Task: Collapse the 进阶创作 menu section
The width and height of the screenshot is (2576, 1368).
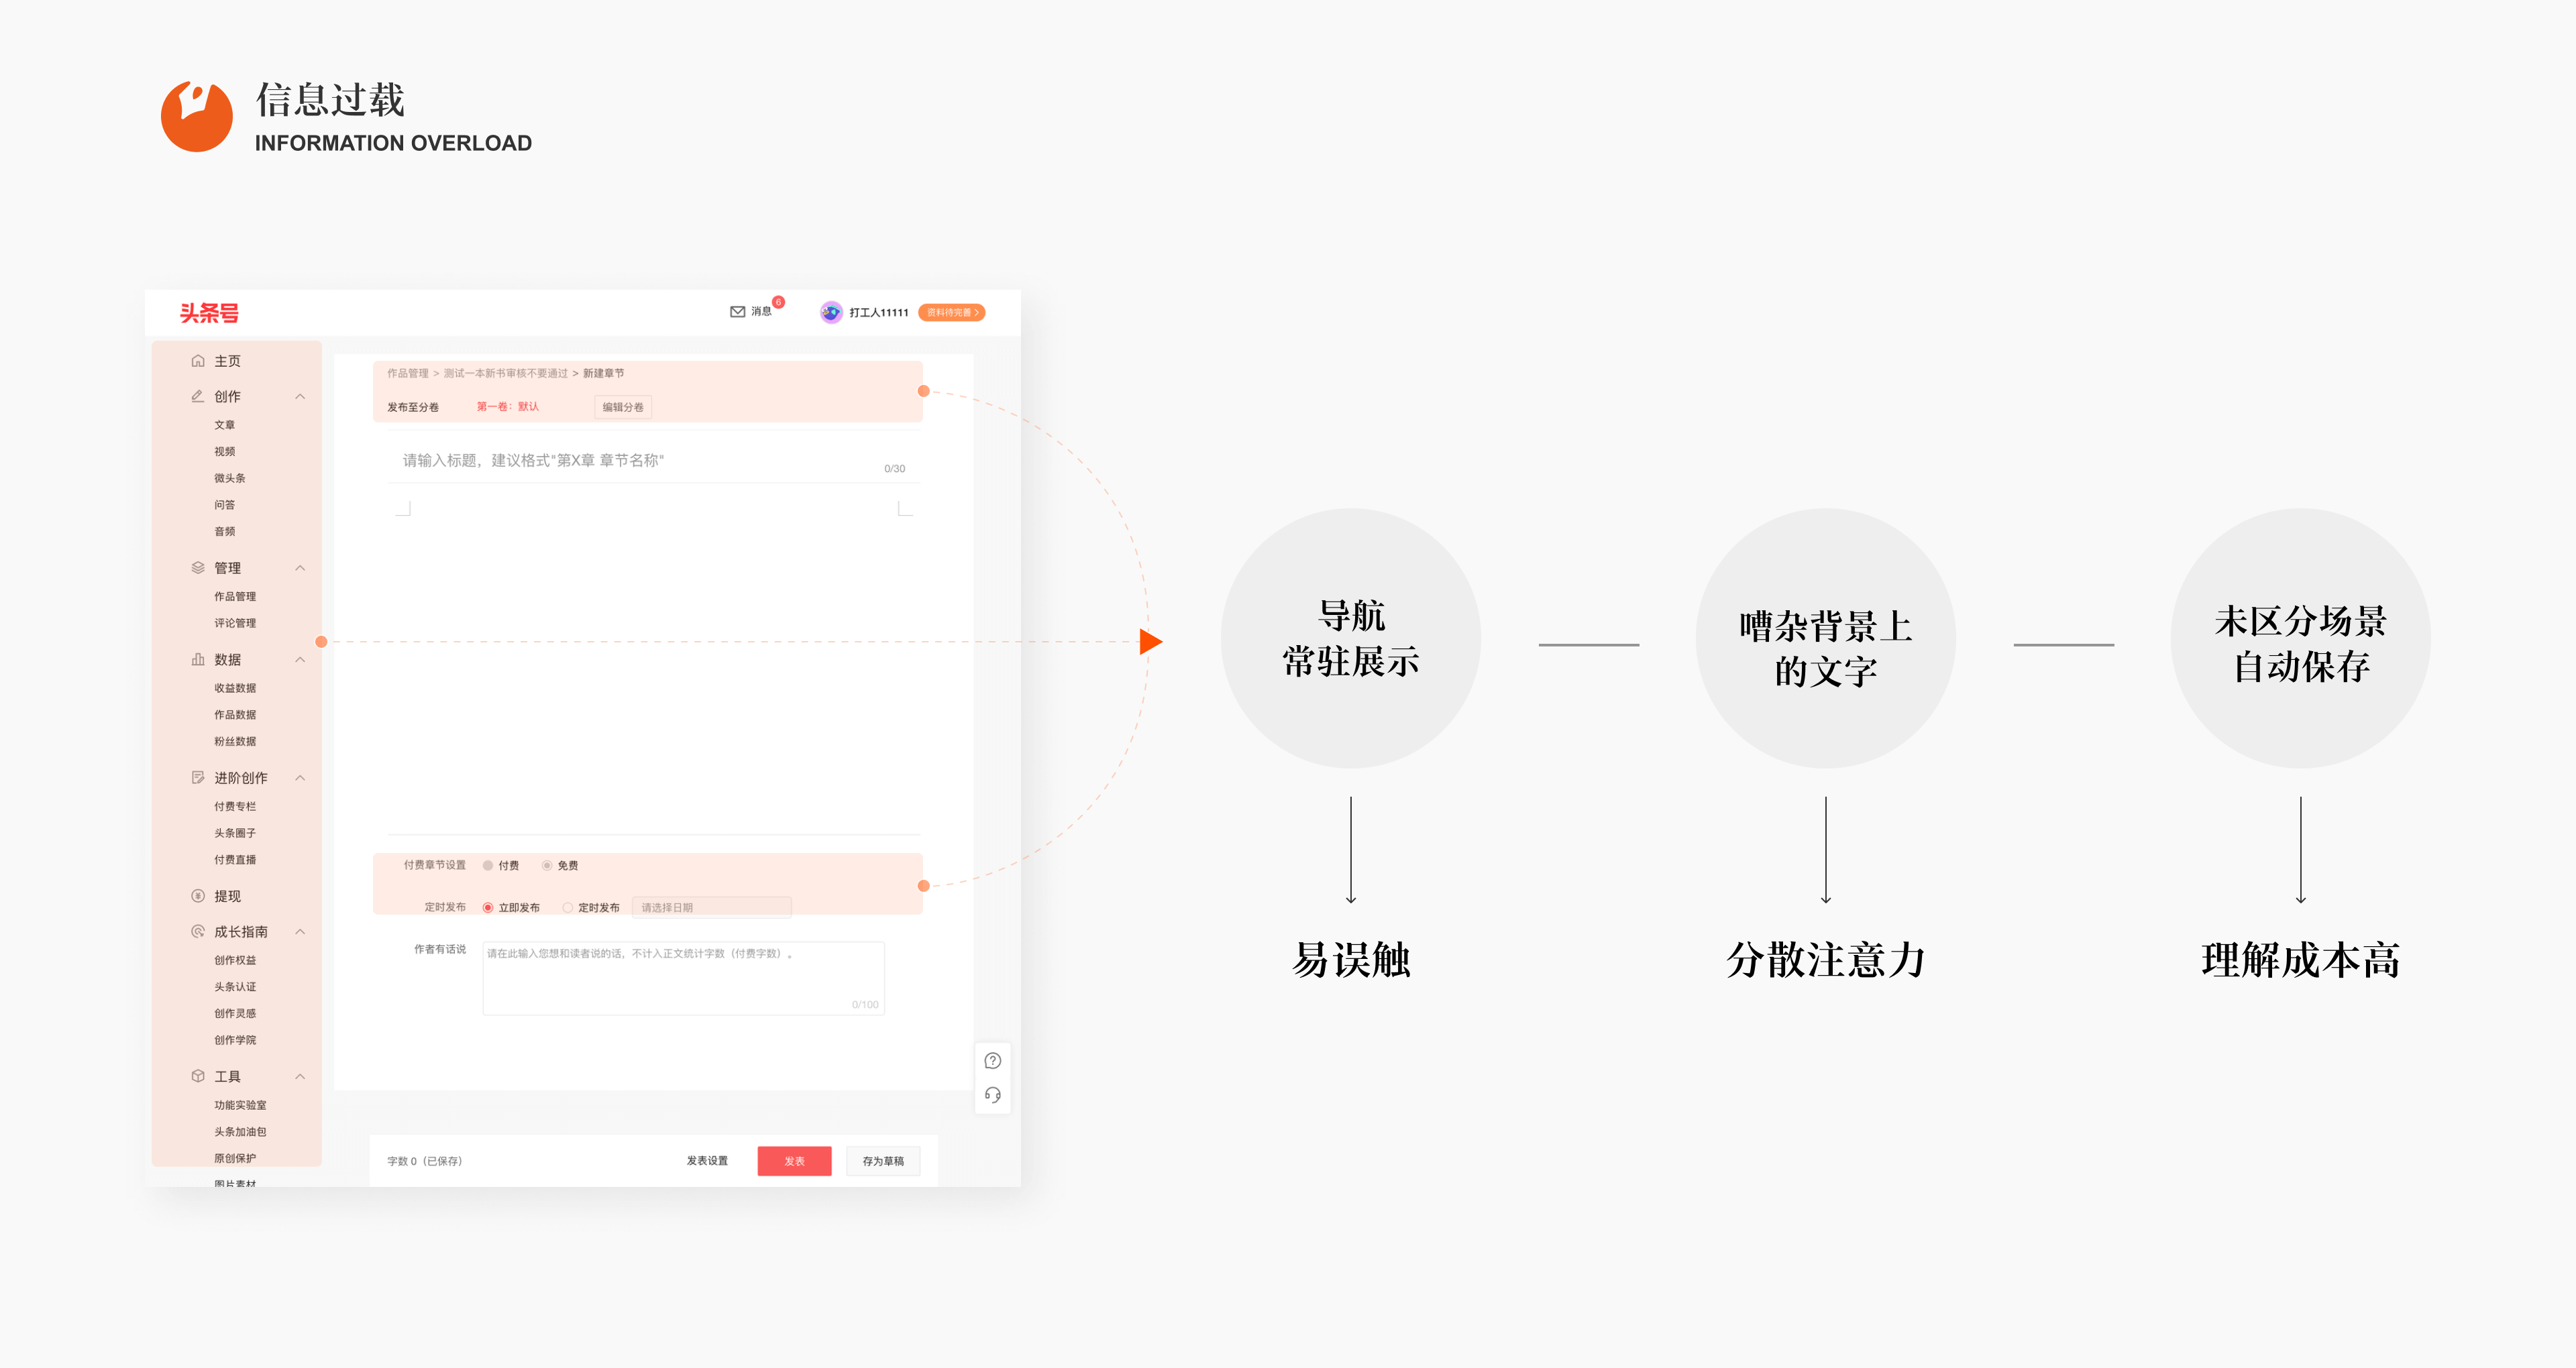Action: point(300,778)
